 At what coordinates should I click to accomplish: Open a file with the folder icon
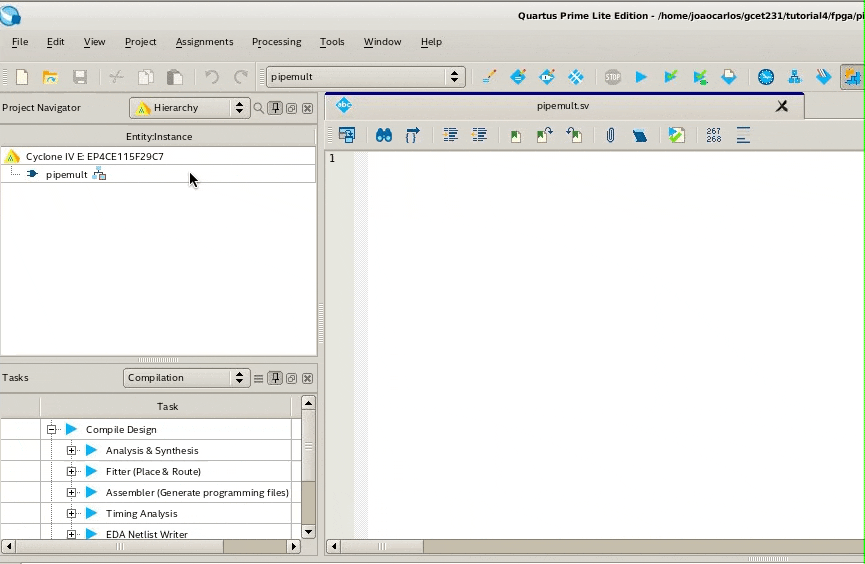[x=50, y=77]
